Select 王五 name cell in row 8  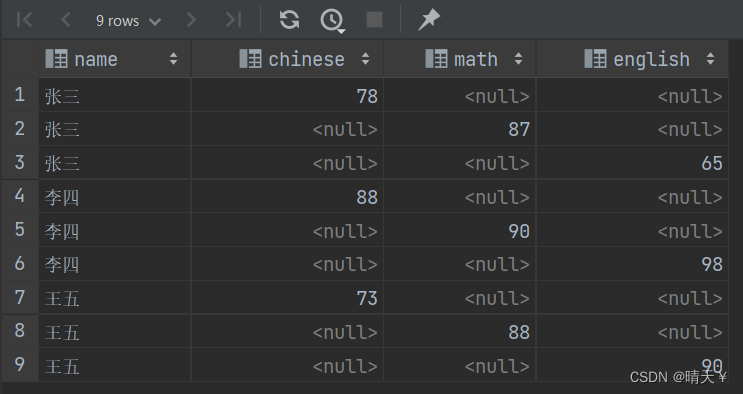coord(115,331)
